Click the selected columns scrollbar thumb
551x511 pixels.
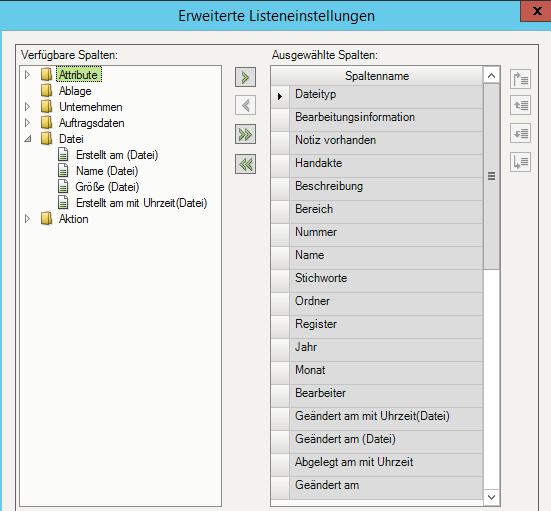(492, 176)
